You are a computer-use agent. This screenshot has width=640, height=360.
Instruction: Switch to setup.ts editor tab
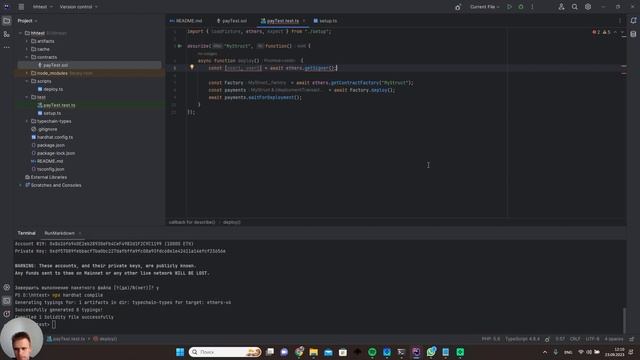(325, 21)
